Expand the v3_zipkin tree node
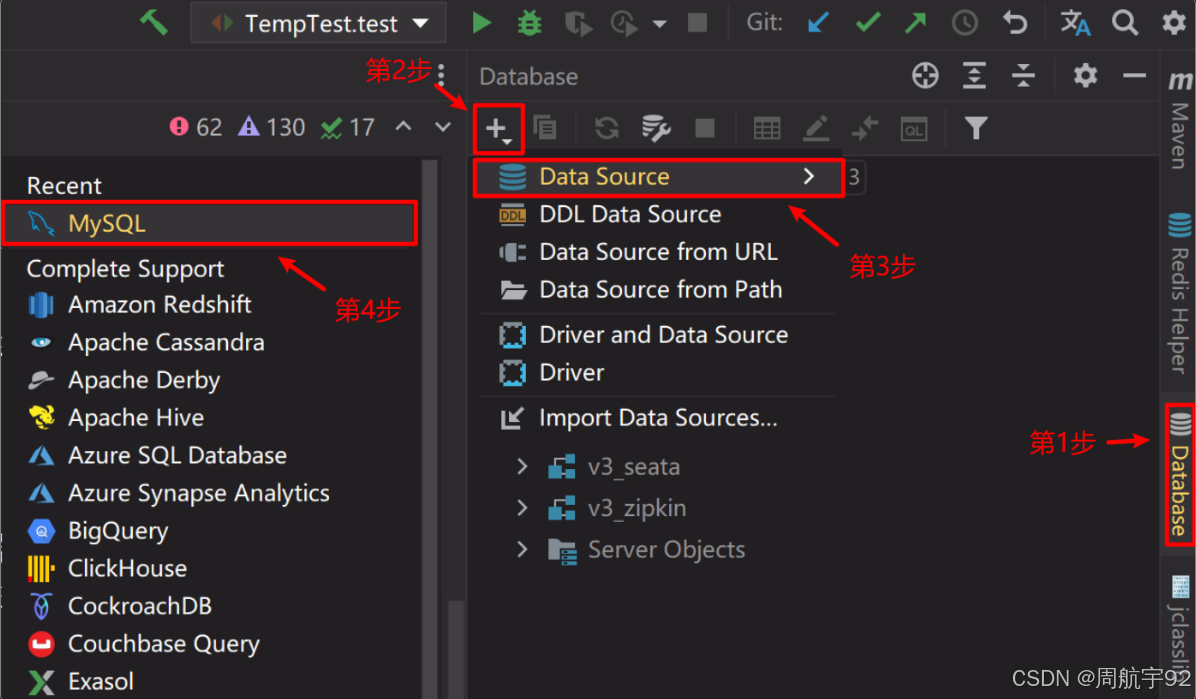The width and height of the screenshot is (1196, 699). 522,507
